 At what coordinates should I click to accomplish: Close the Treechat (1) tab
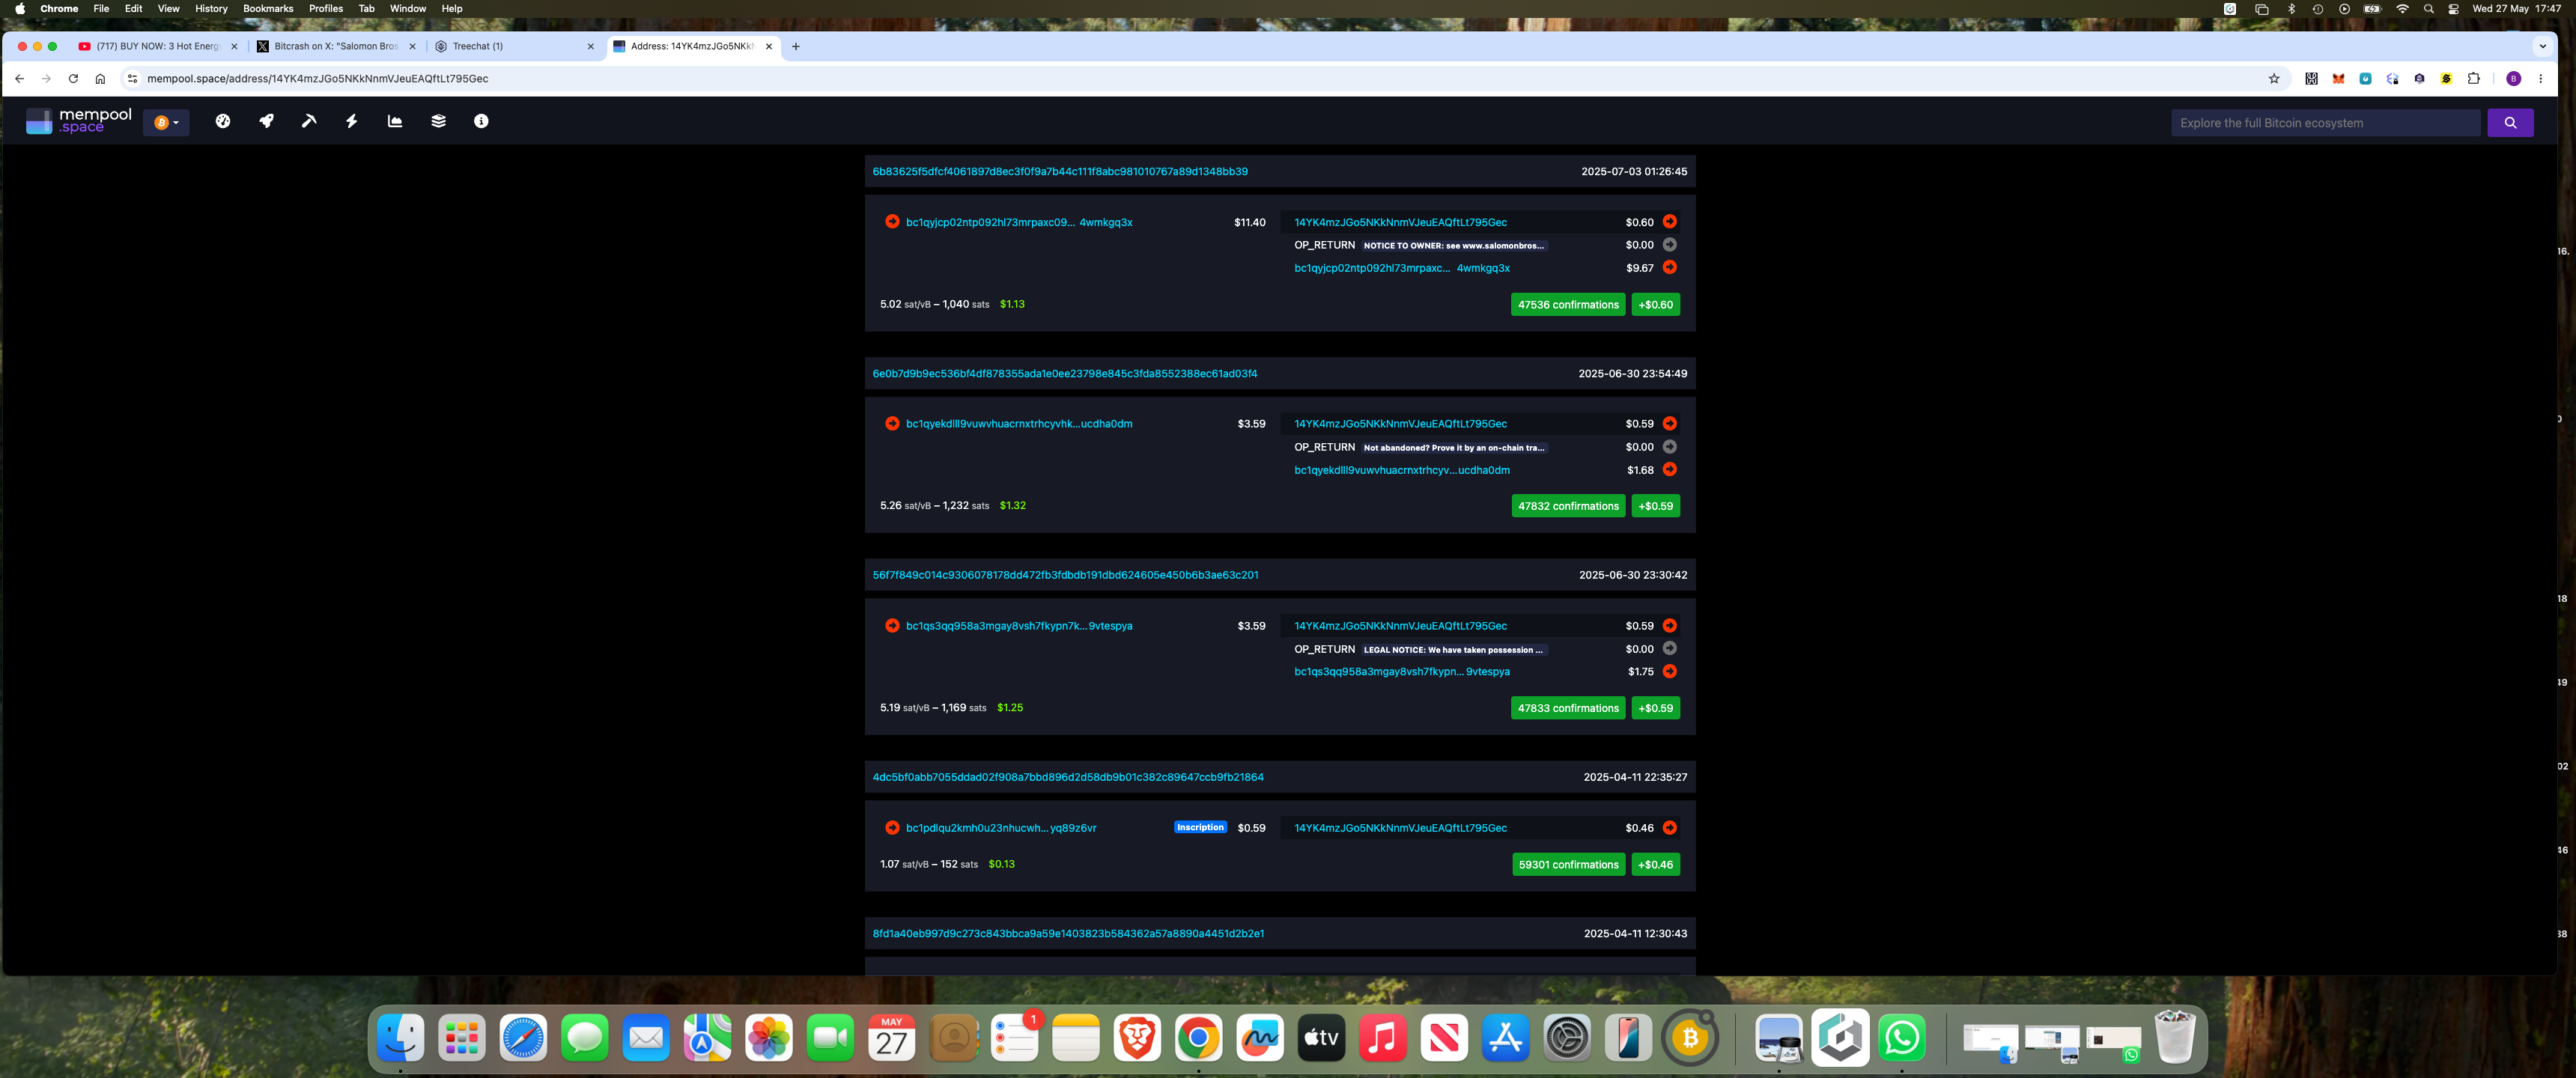pos(590,46)
